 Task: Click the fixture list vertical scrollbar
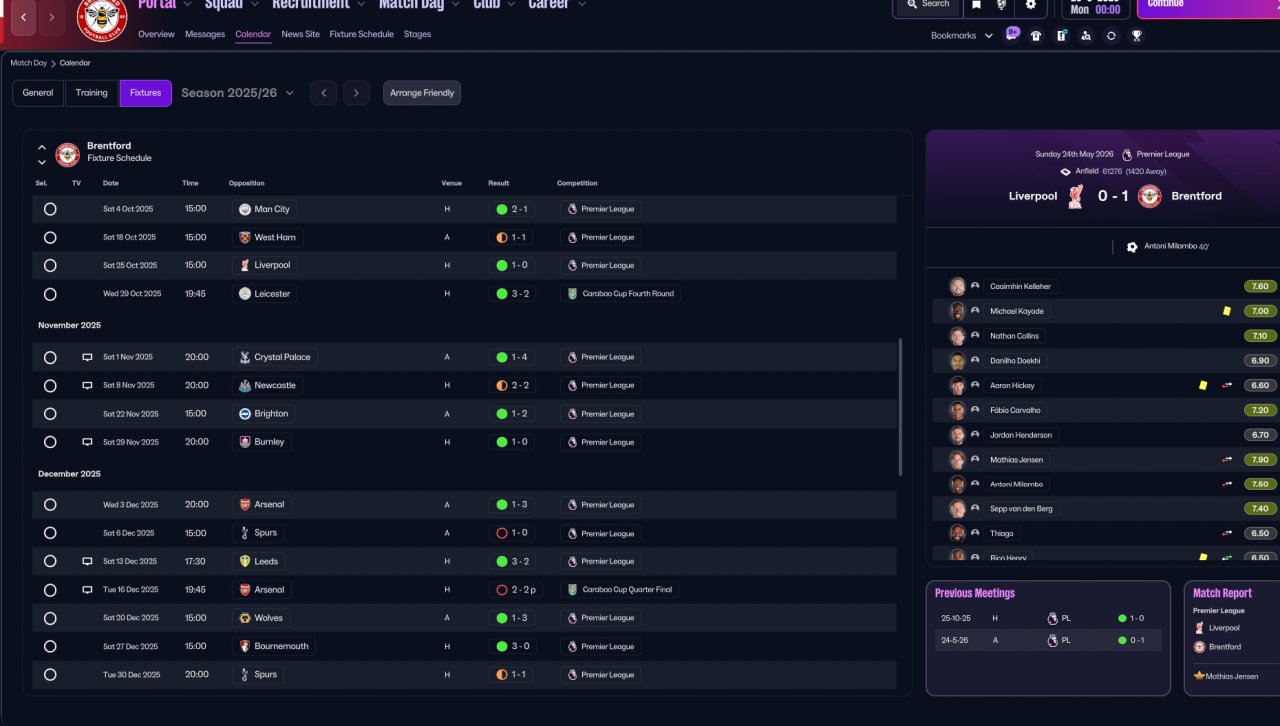901,407
